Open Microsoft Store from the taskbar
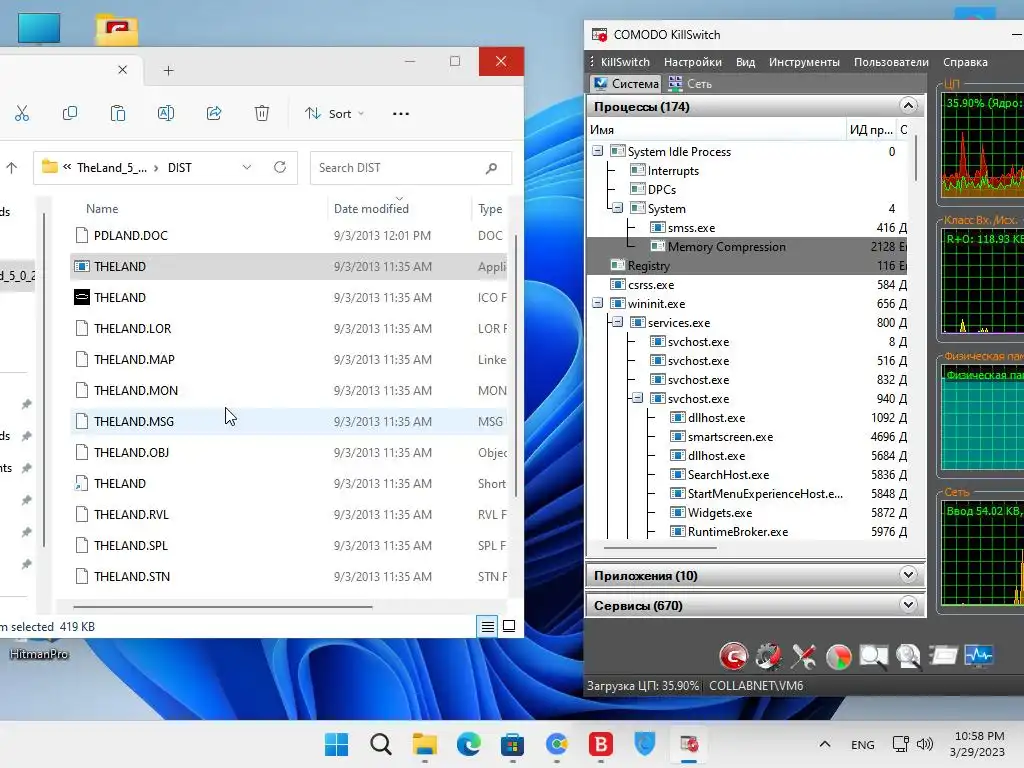The image size is (1024, 768). [x=513, y=744]
